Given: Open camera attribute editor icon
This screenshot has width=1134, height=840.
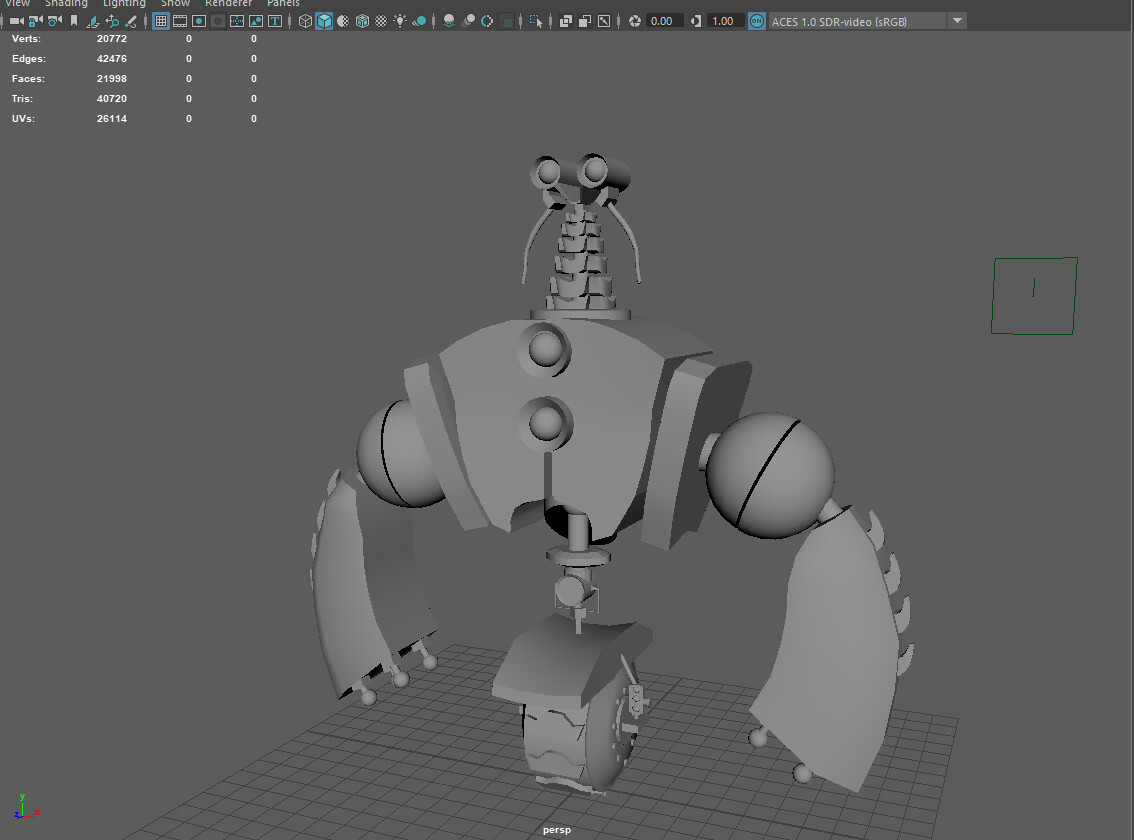Looking at the screenshot, I should point(54,20).
